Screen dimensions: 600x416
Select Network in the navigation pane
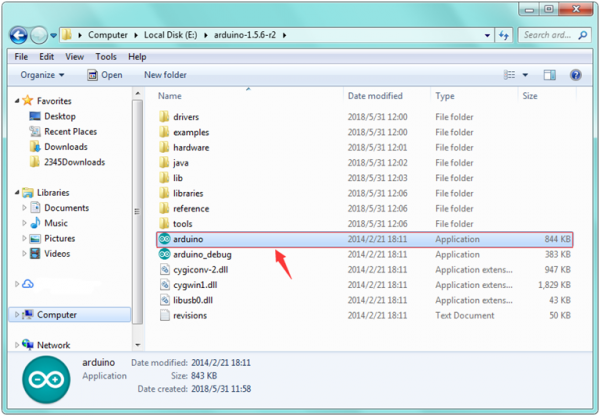[x=53, y=345]
